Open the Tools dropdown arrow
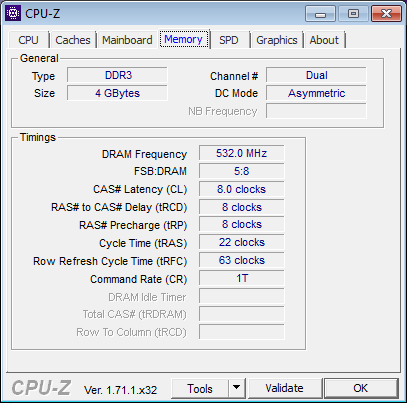 237,388
